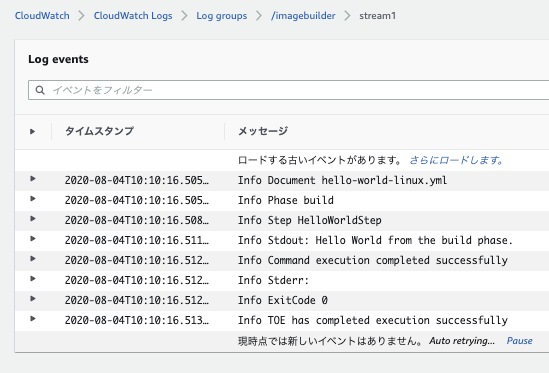Load older events with さらにロードします link

(457, 160)
